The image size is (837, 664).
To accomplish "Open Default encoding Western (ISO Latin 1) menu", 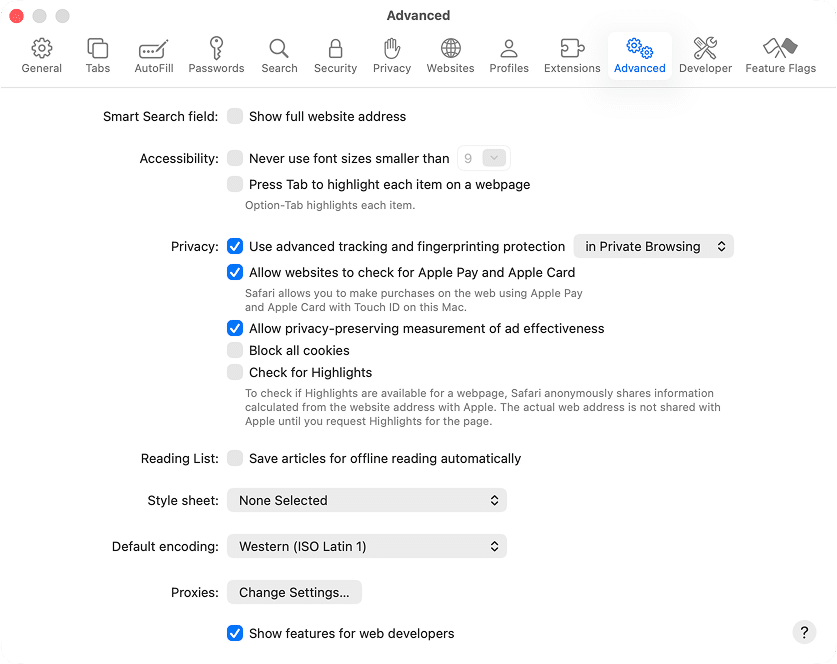I will pyautogui.click(x=367, y=546).
